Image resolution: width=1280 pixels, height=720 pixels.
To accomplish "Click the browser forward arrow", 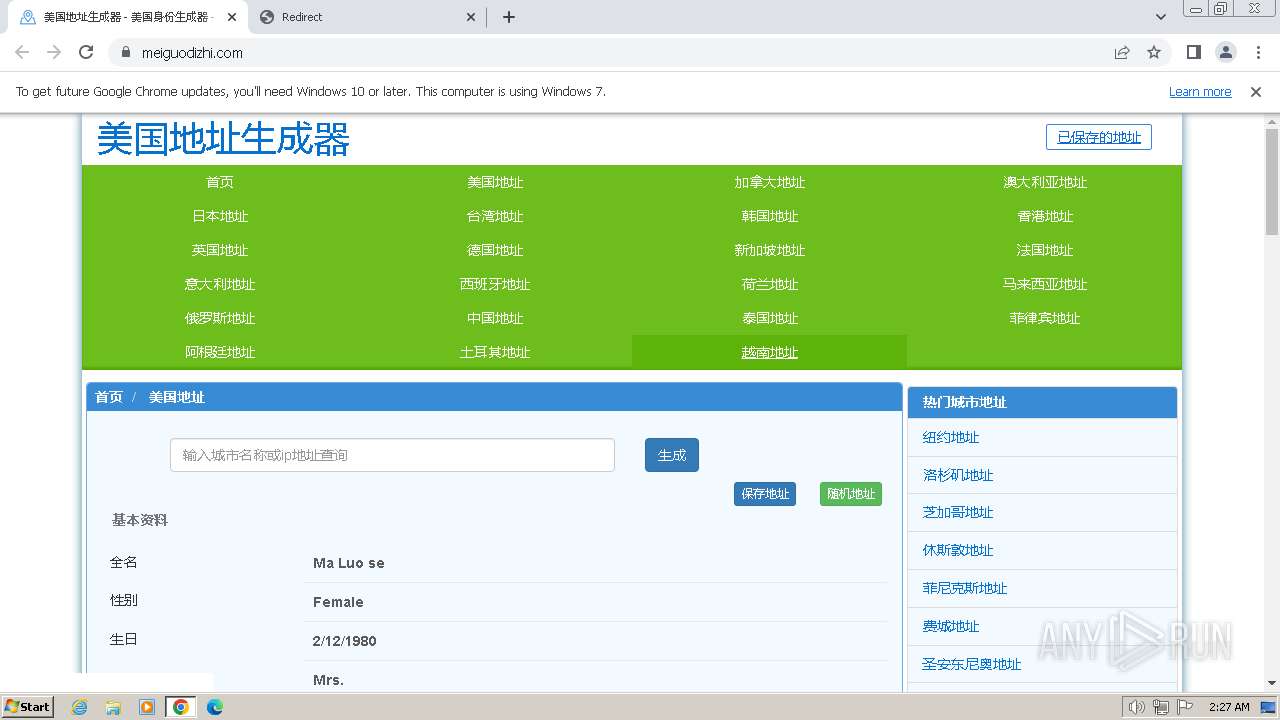I will [x=54, y=53].
